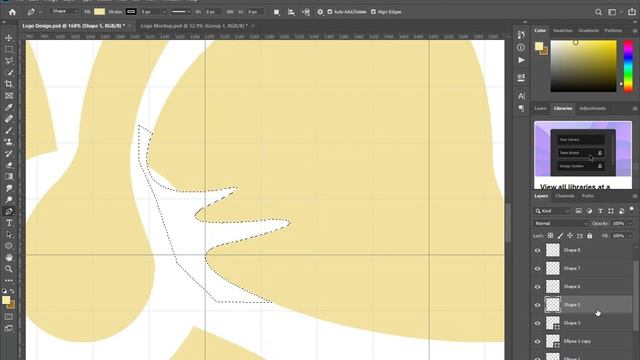Open pen tool gear settings

click(x=320, y=12)
